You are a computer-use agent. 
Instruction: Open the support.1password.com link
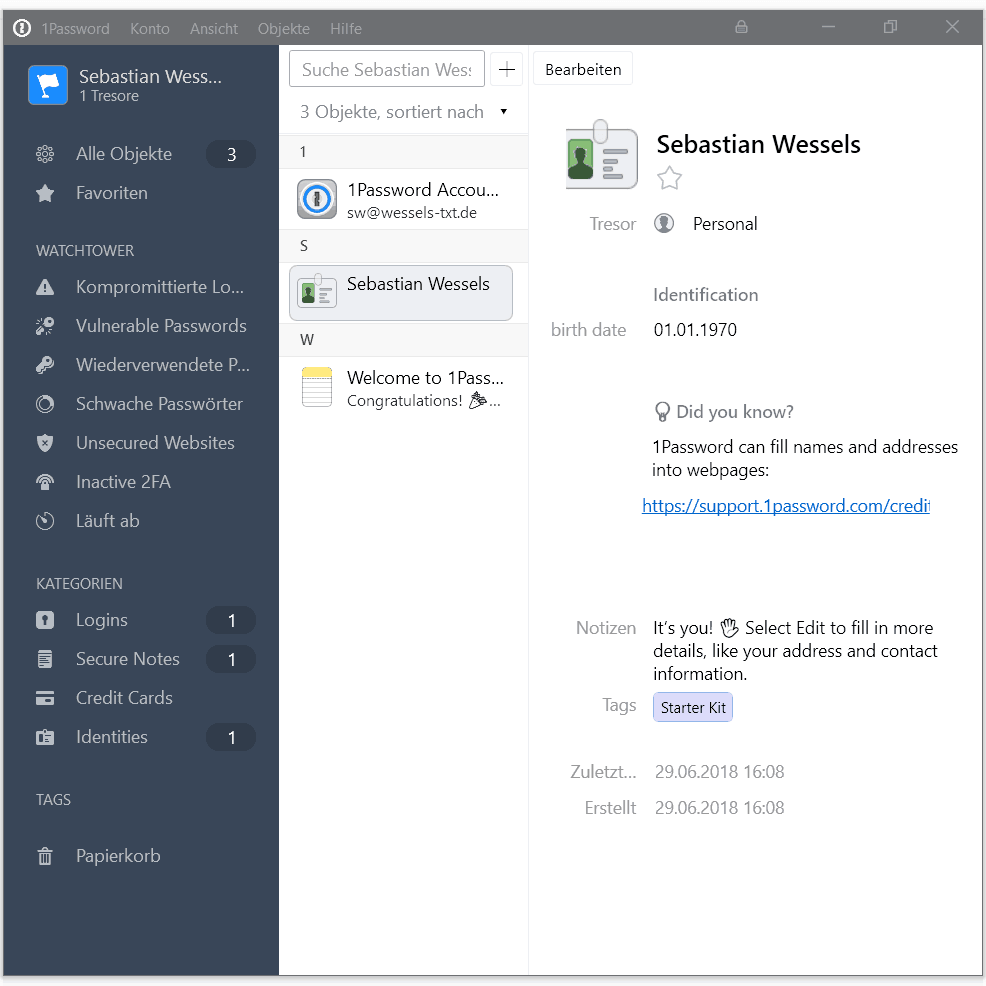(x=785, y=506)
